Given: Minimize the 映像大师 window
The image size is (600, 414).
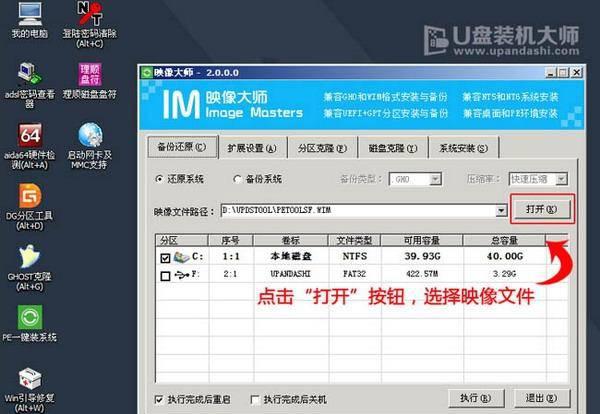Looking at the screenshot, I should pyautogui.click(x=550, y=72).
